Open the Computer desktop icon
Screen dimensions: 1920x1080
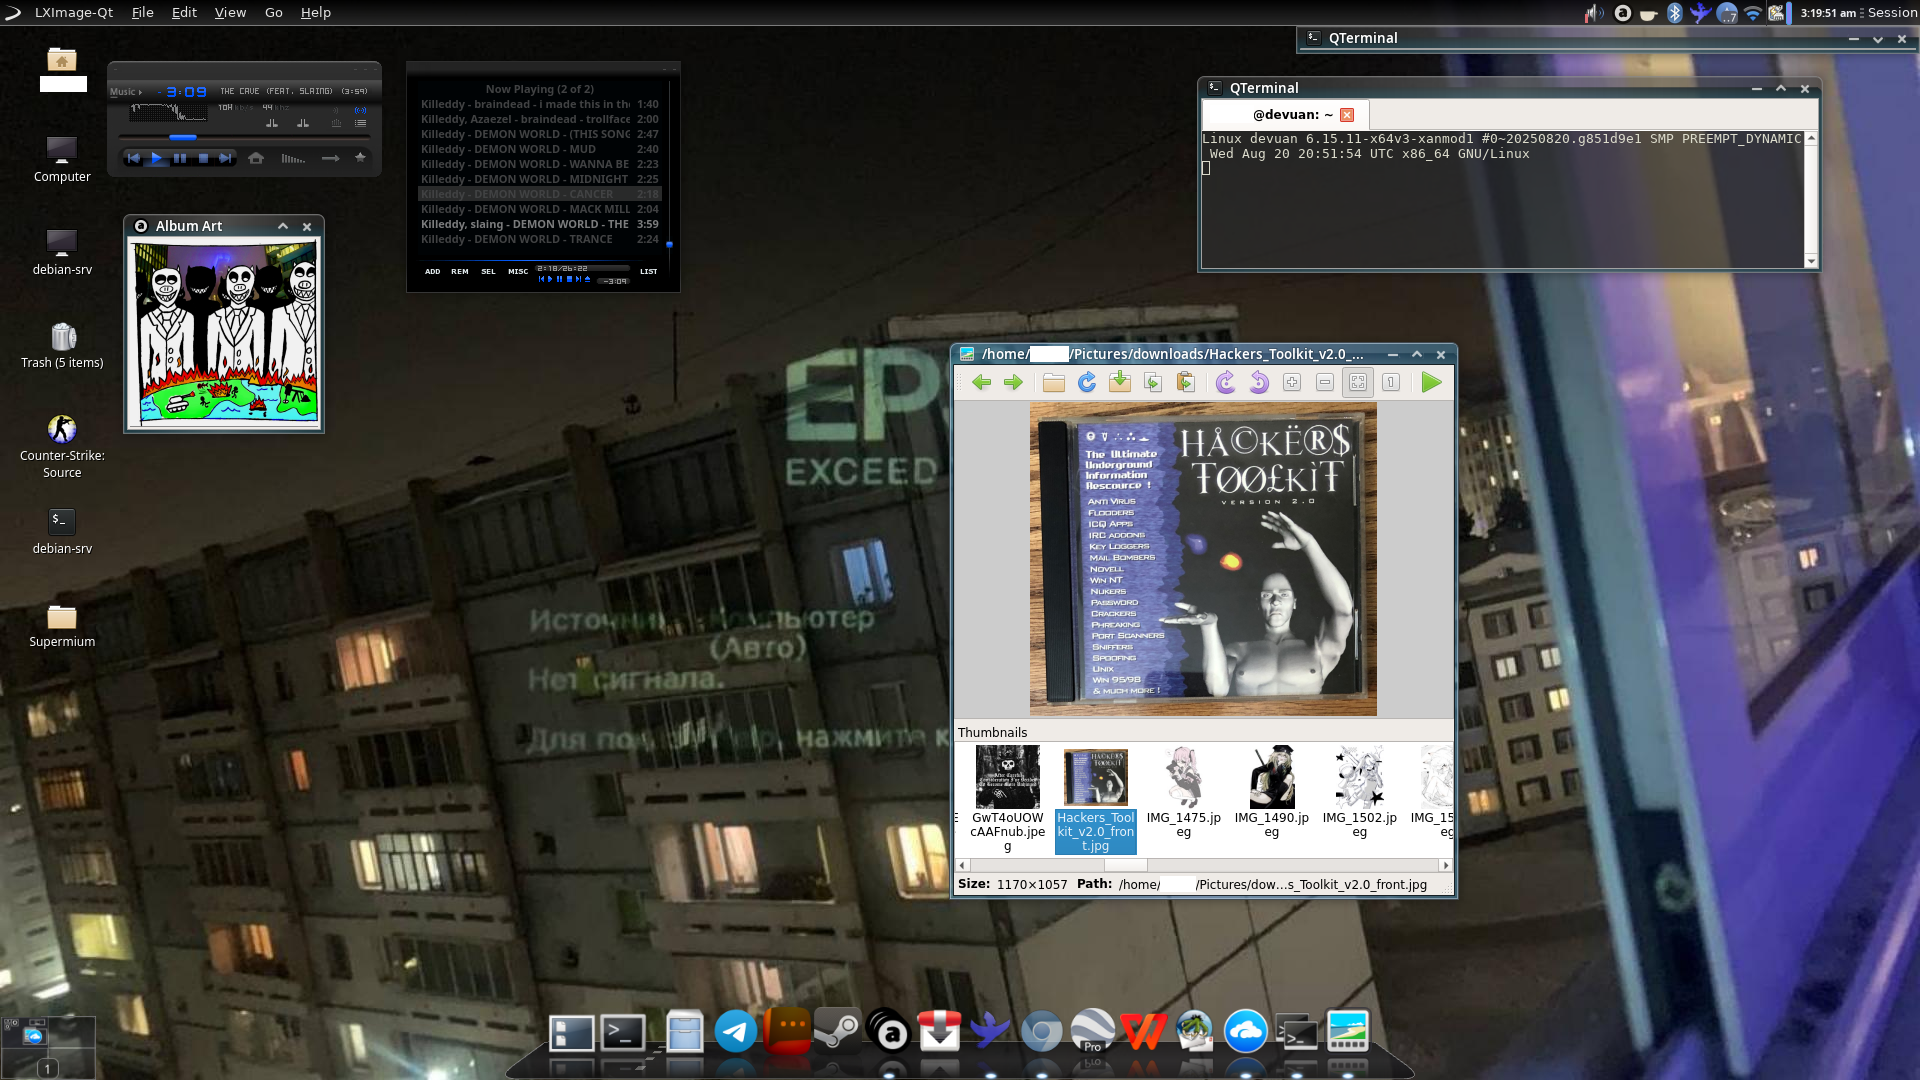click(x=62, y=159)
